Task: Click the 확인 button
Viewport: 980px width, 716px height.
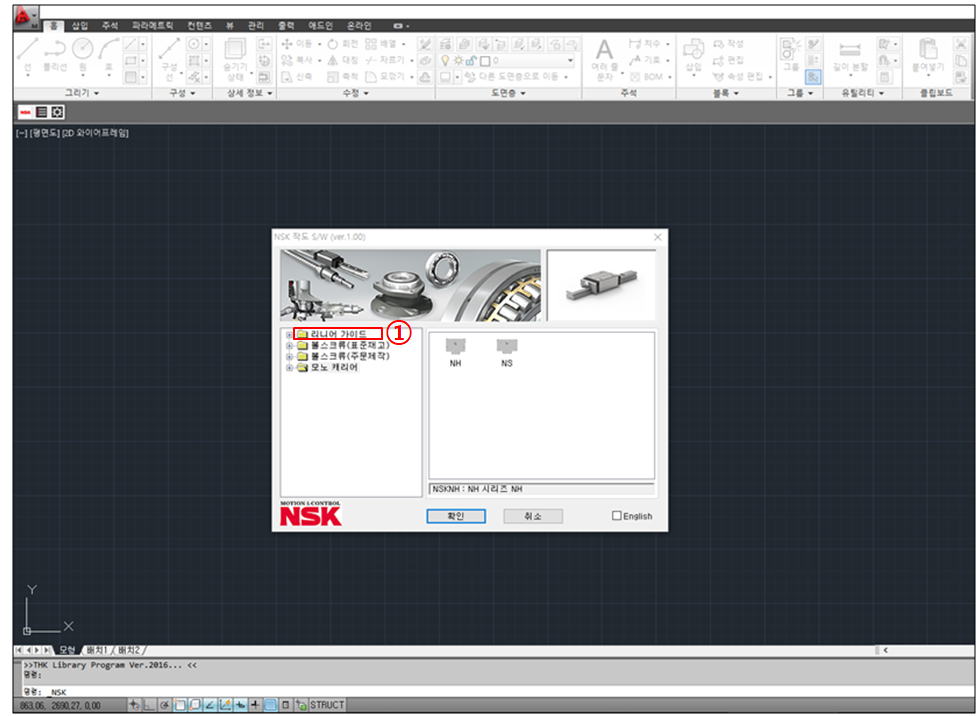Action: [x=455, y=516]
